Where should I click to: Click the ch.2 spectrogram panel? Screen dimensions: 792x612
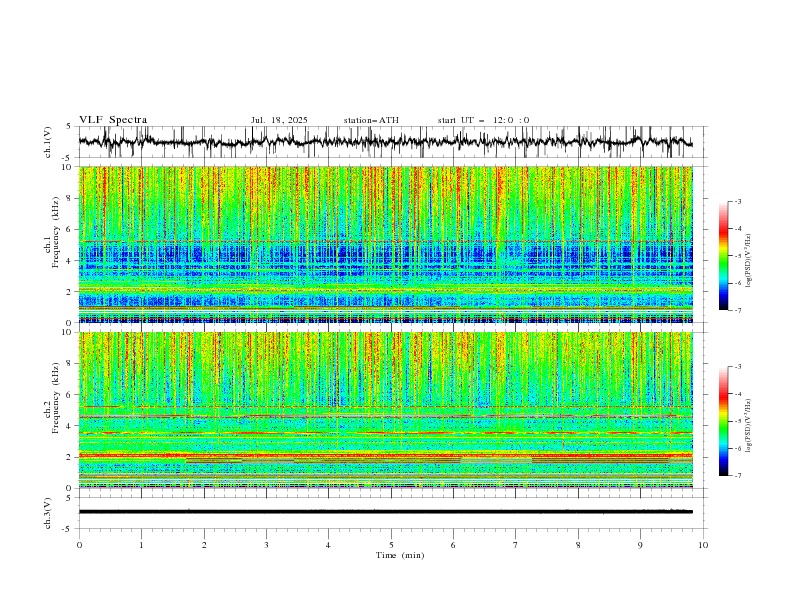click(x=385, y=410)
